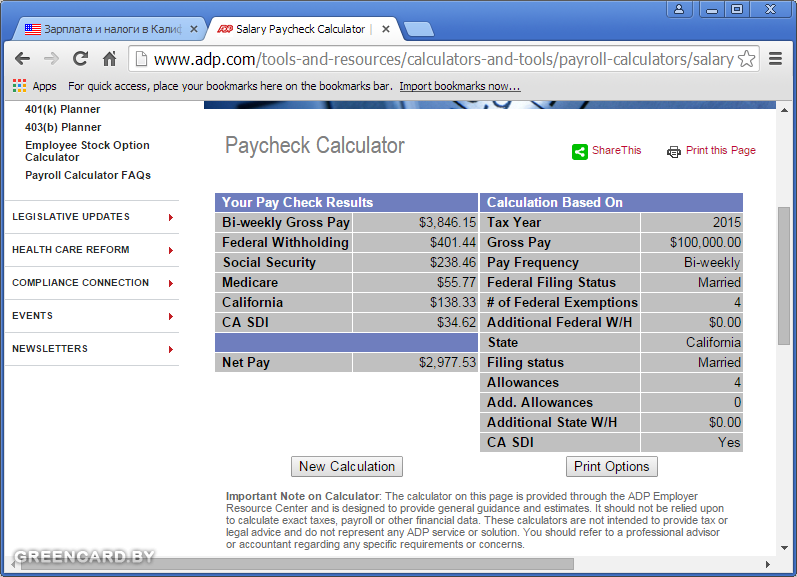
Task: Open 401(k) Planner link
Action: pyautogui.click(x=63, y=109)
